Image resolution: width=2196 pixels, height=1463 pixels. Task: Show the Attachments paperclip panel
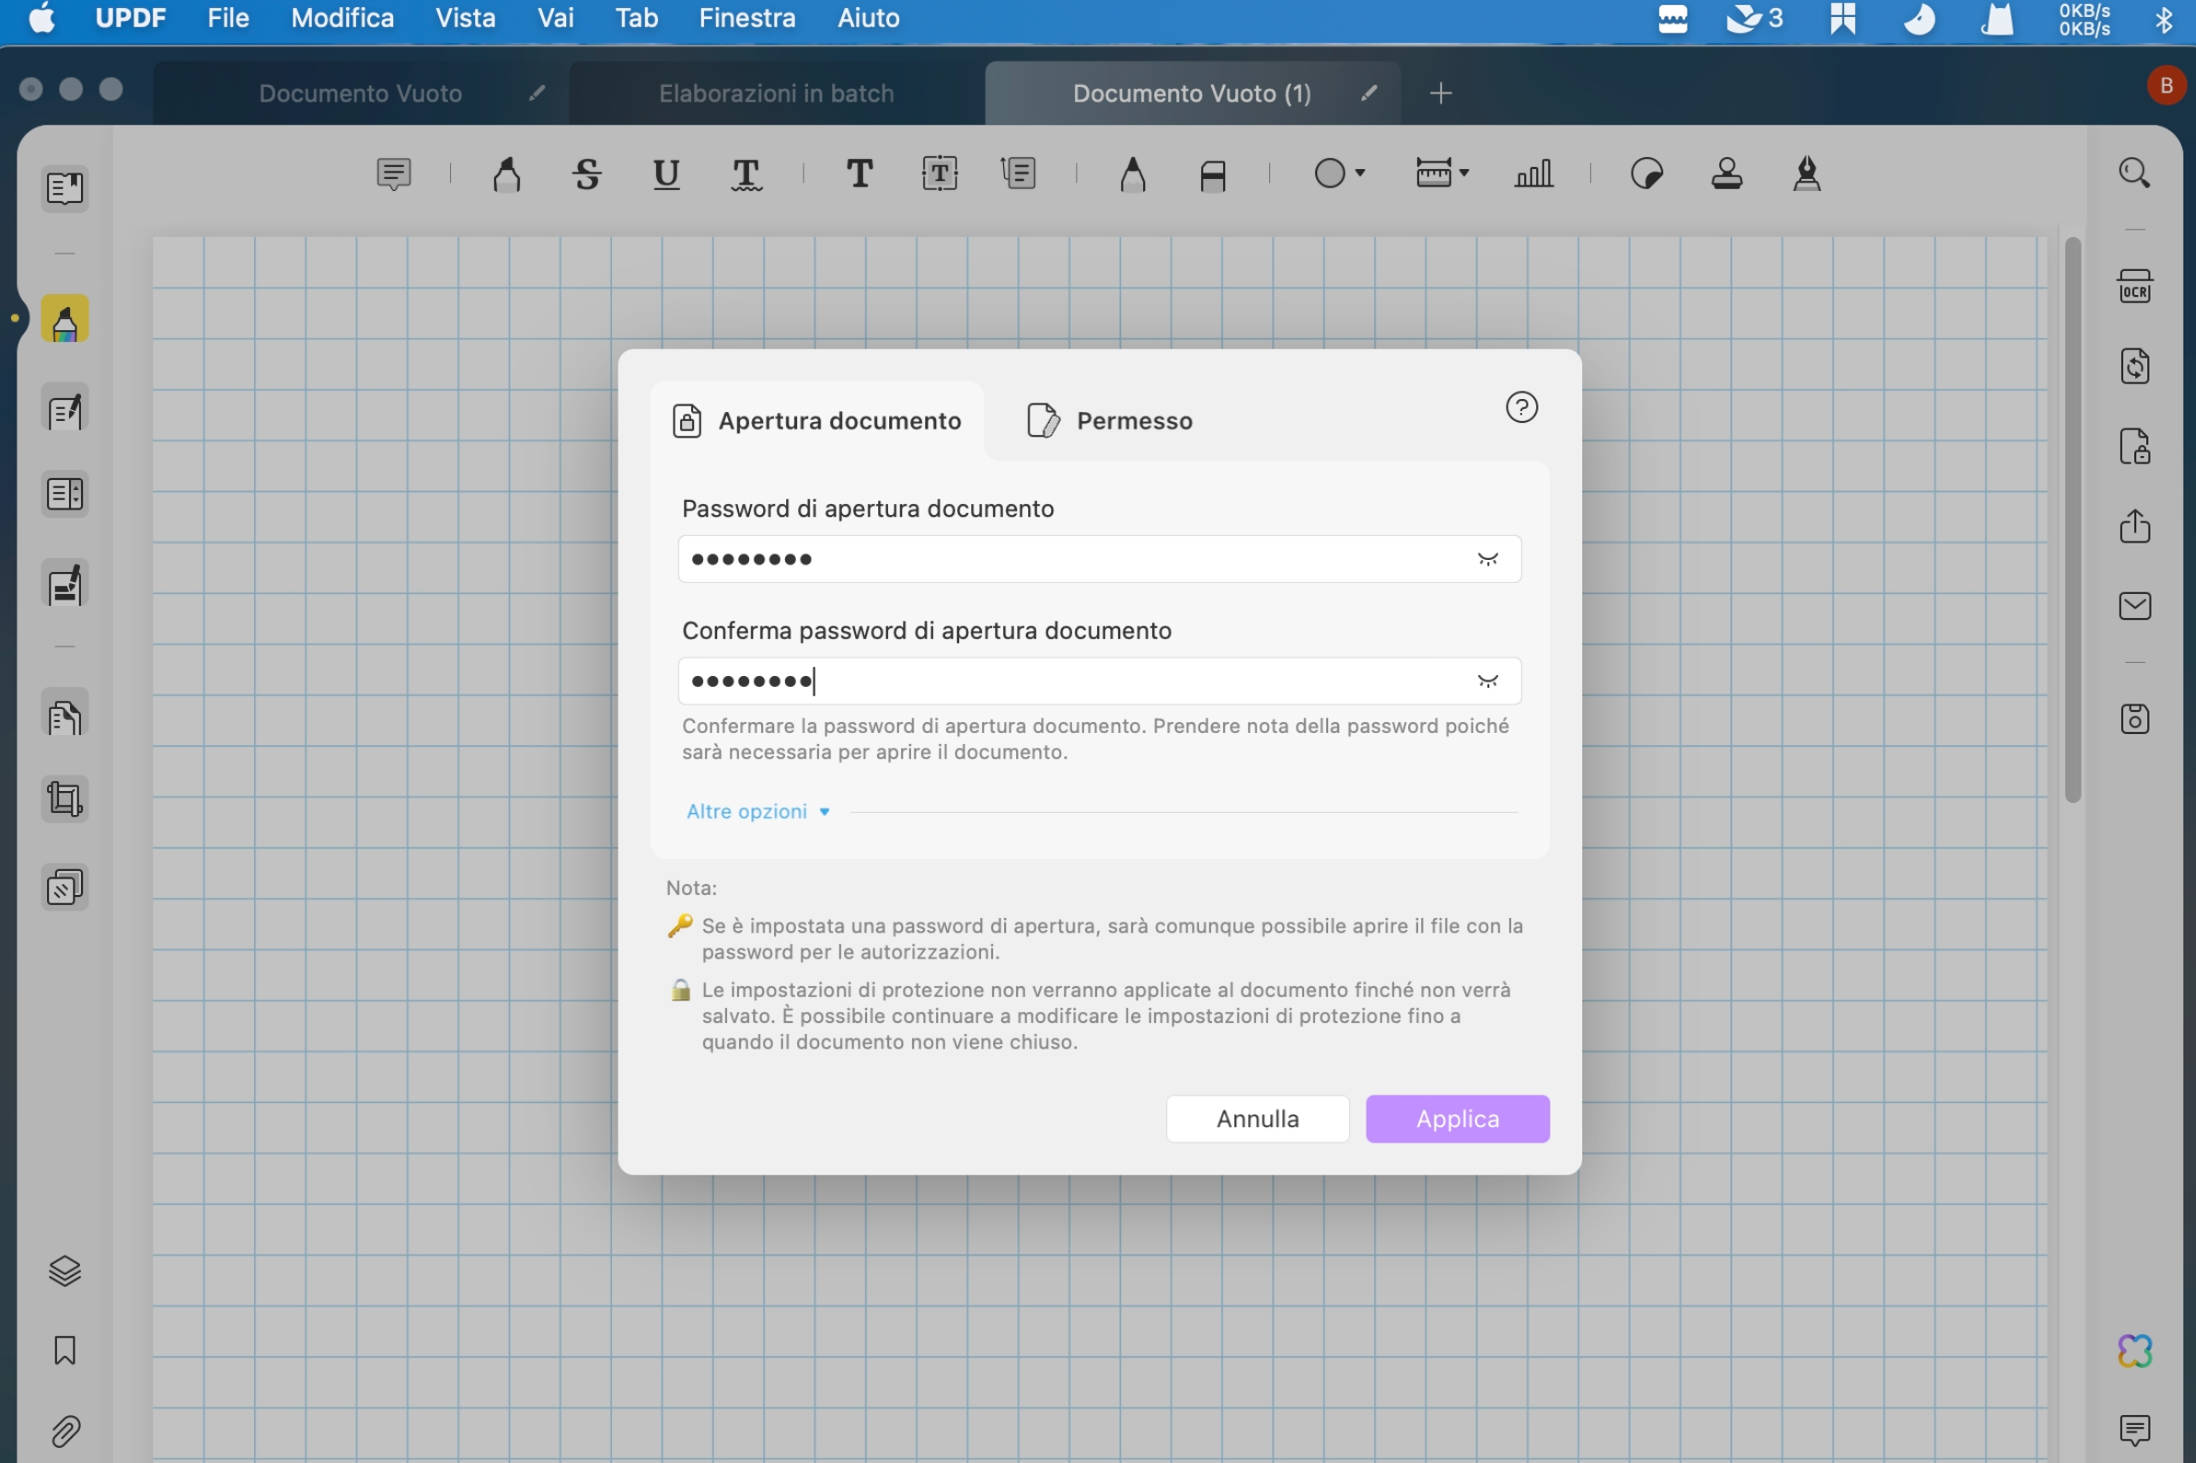click(x=65, y=1431)
